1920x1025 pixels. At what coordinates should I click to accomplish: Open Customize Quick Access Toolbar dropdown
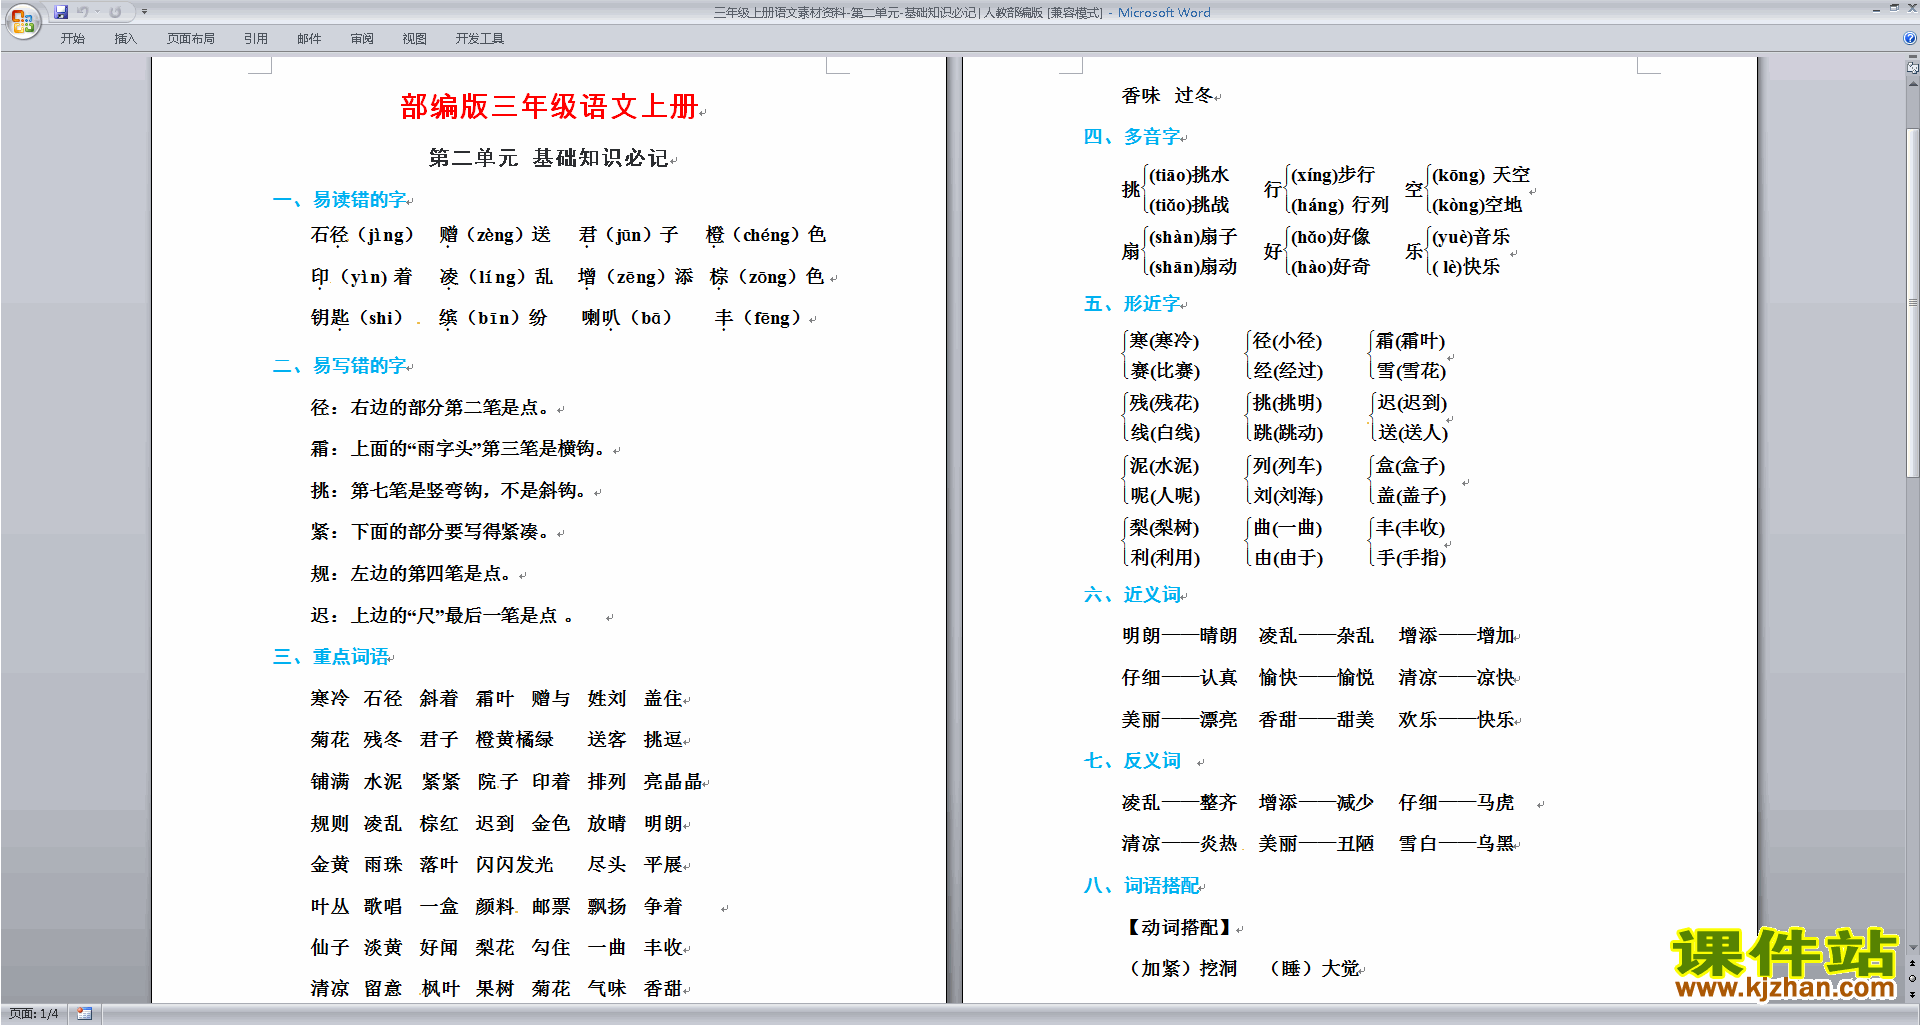144,12
